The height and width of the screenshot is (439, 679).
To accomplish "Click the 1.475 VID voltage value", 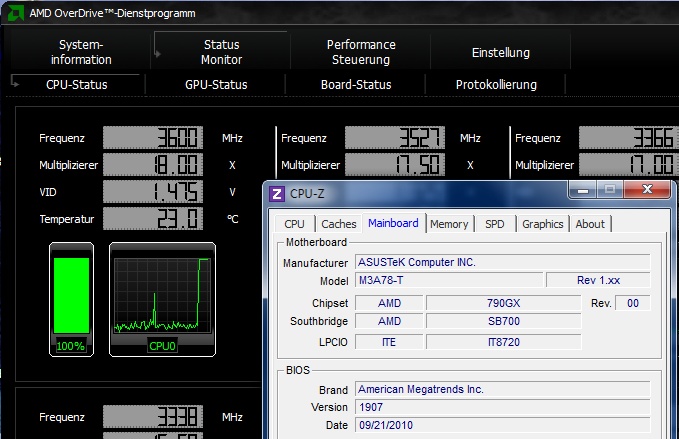I will (153, 192).
